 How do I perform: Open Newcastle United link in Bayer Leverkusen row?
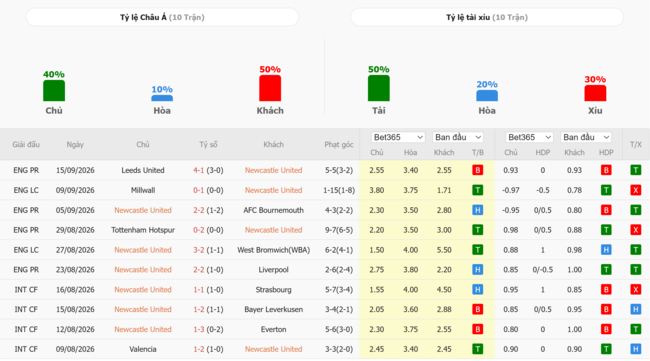pyautogui.click(x=143, y=310)
